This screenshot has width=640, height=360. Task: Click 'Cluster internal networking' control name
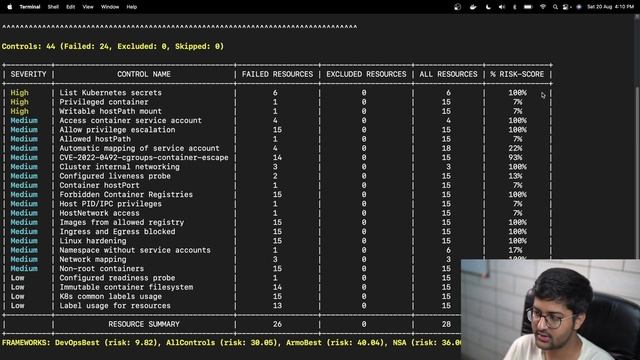pyautogui.click(x=120, y=167)
